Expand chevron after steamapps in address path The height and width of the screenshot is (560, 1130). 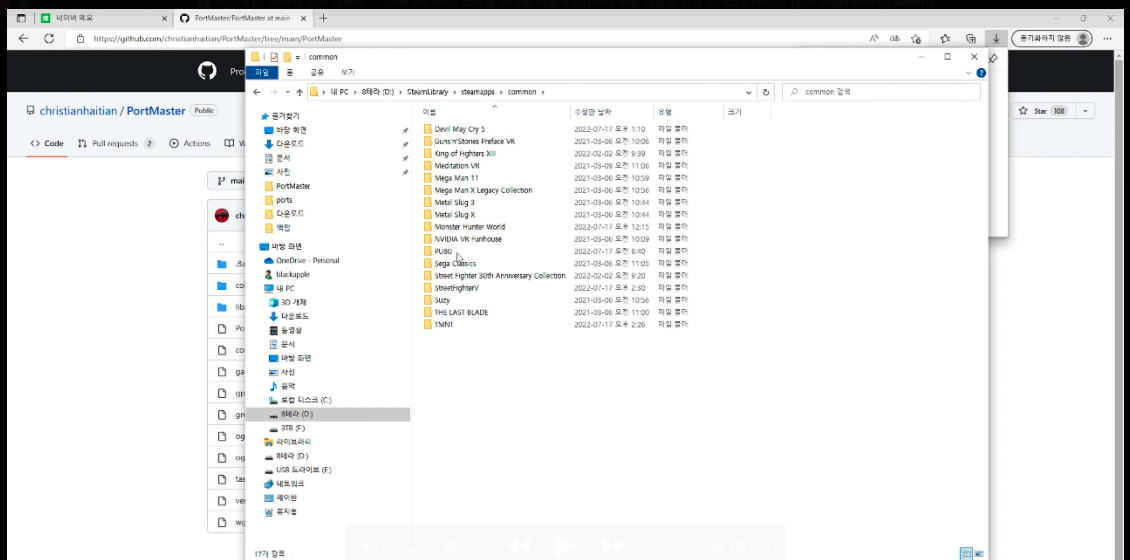[x=502, y=92]
